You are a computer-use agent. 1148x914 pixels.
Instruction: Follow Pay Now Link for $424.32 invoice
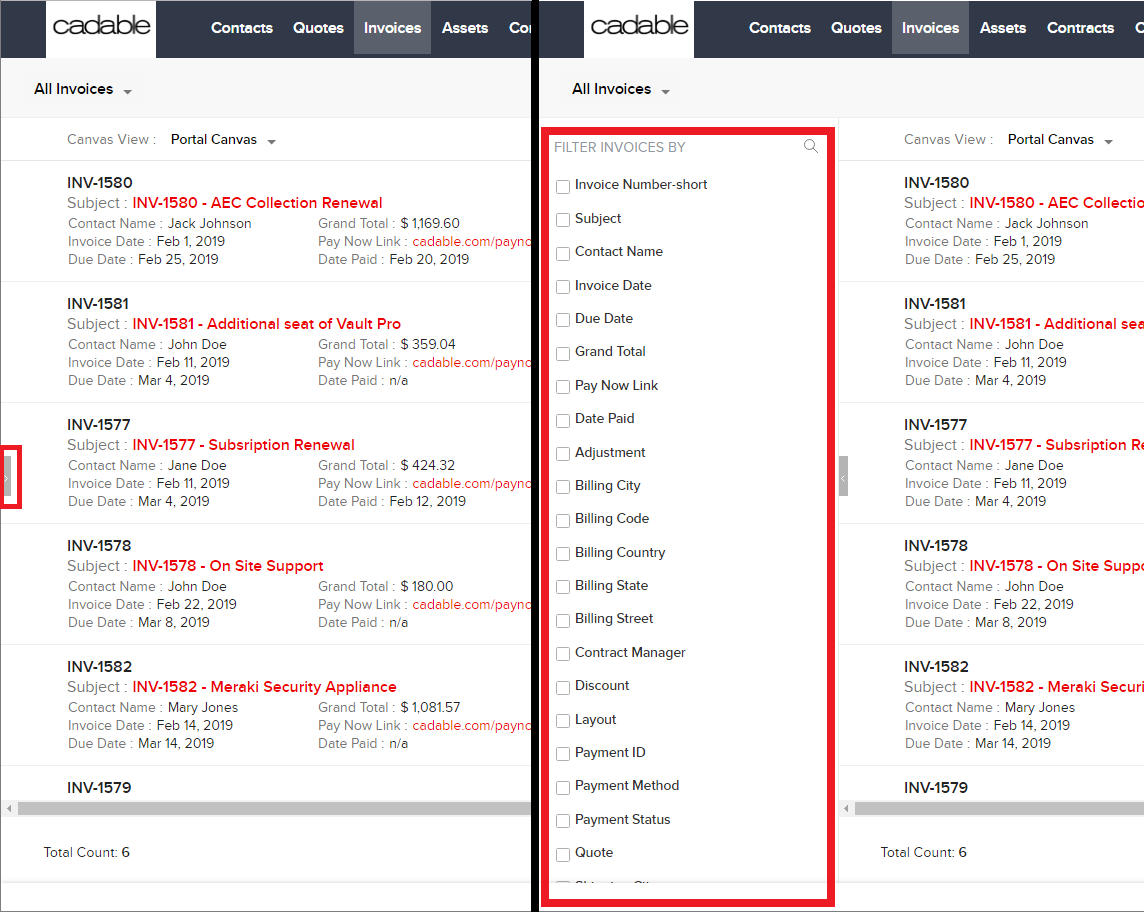tap(471, 483)
